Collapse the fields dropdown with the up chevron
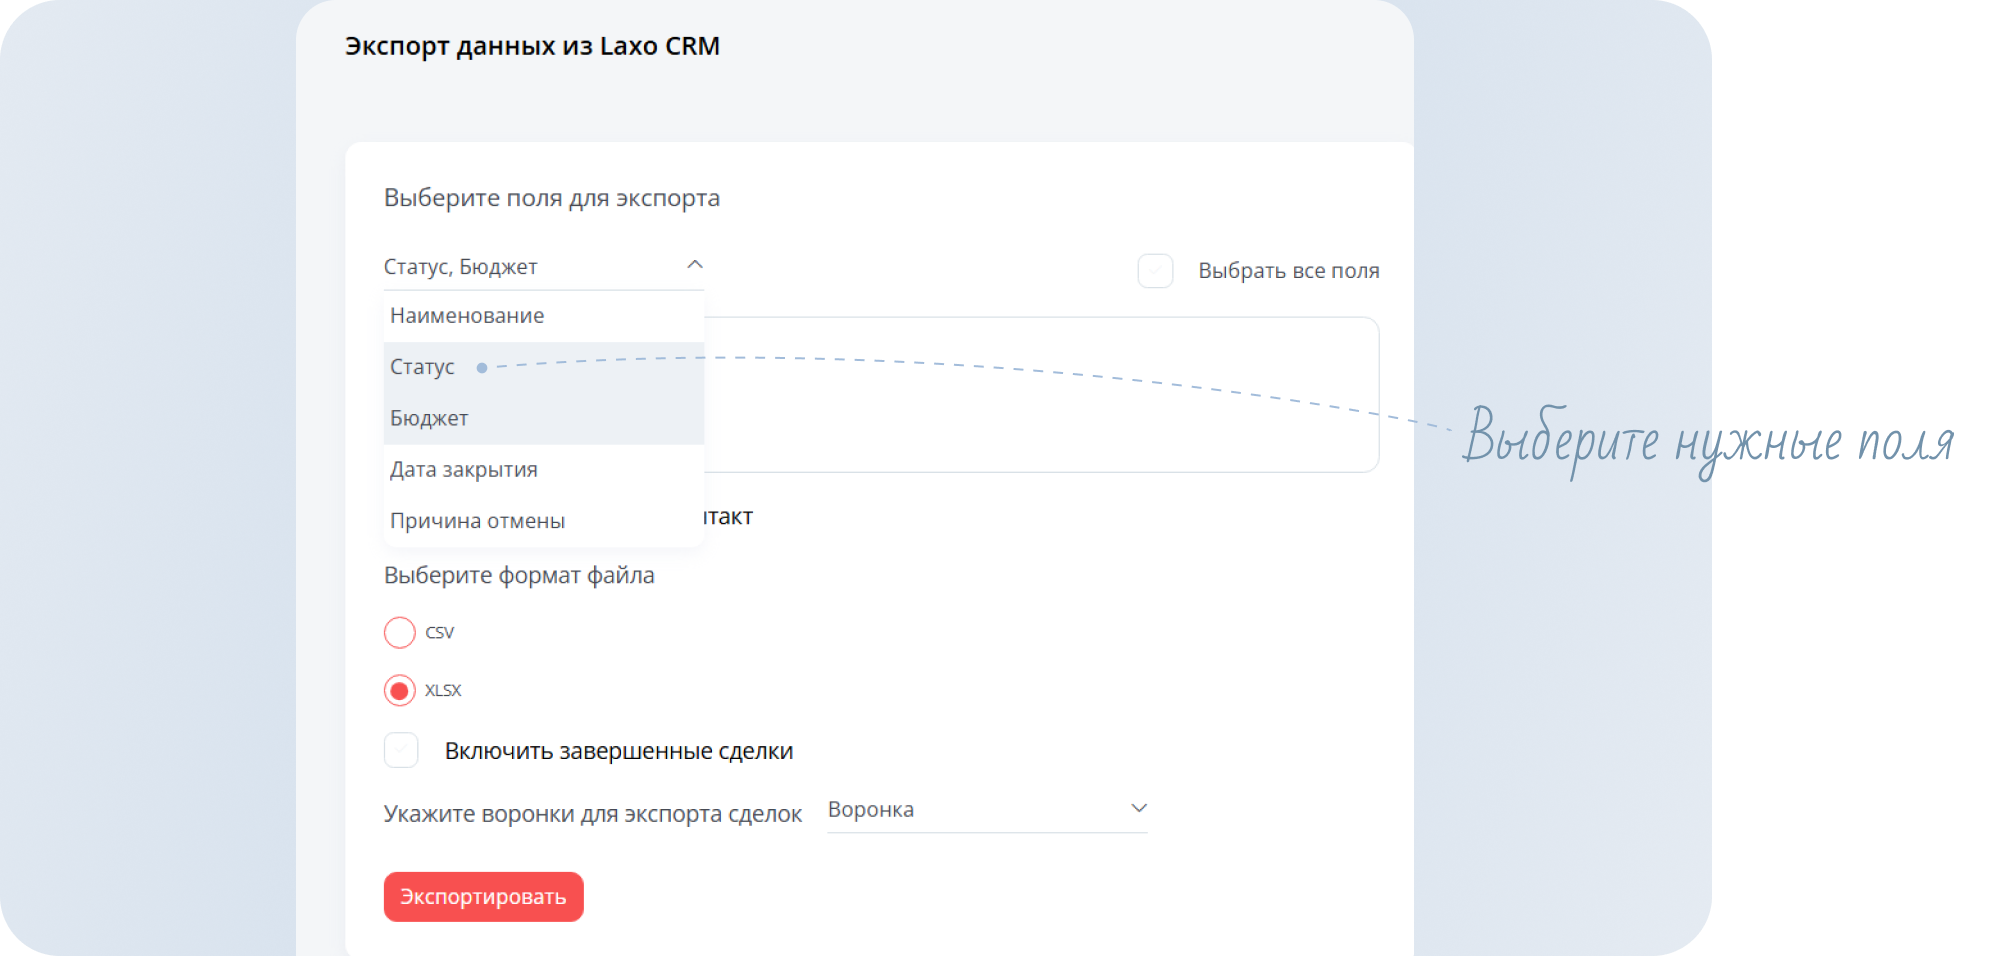 695,265
